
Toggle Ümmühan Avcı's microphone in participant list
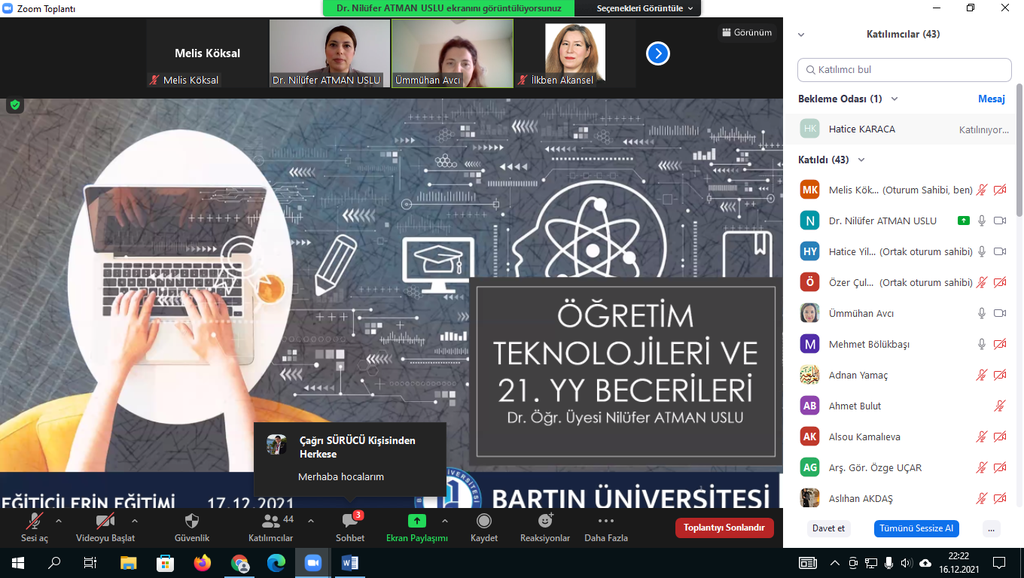click(x=982, y=313)
